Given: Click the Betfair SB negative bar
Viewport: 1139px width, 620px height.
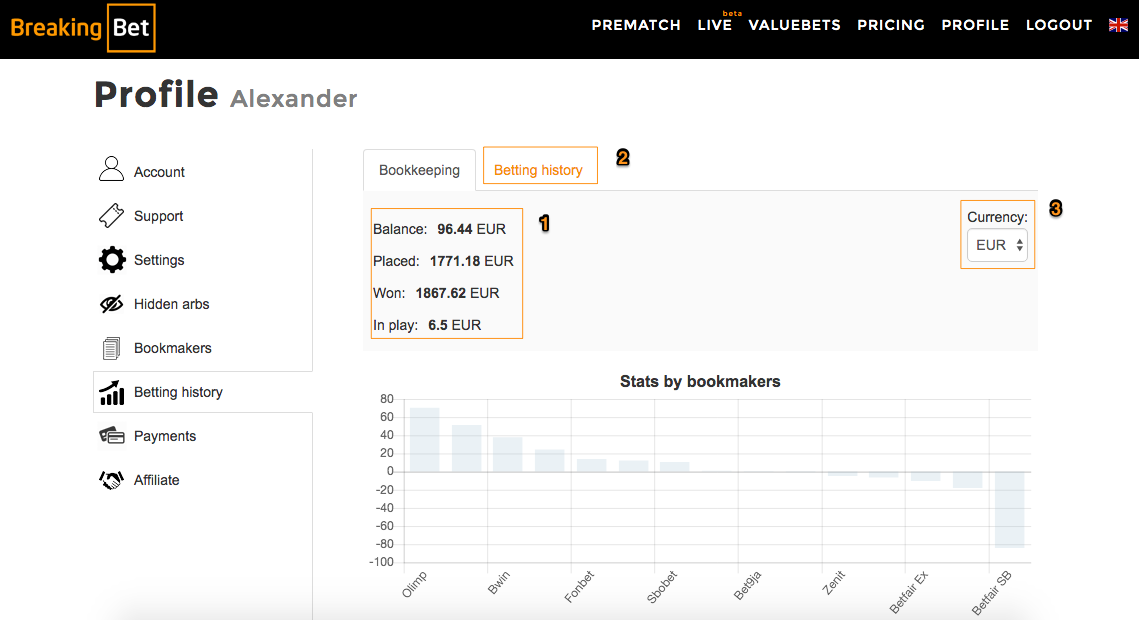Looking at the screenshot, I should [1010, 510].
